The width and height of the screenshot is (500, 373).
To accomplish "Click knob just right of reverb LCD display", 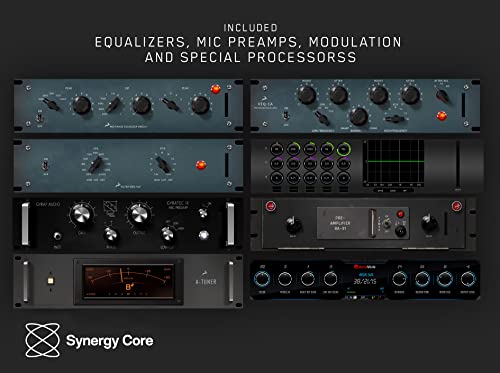I will pos(399,279).
